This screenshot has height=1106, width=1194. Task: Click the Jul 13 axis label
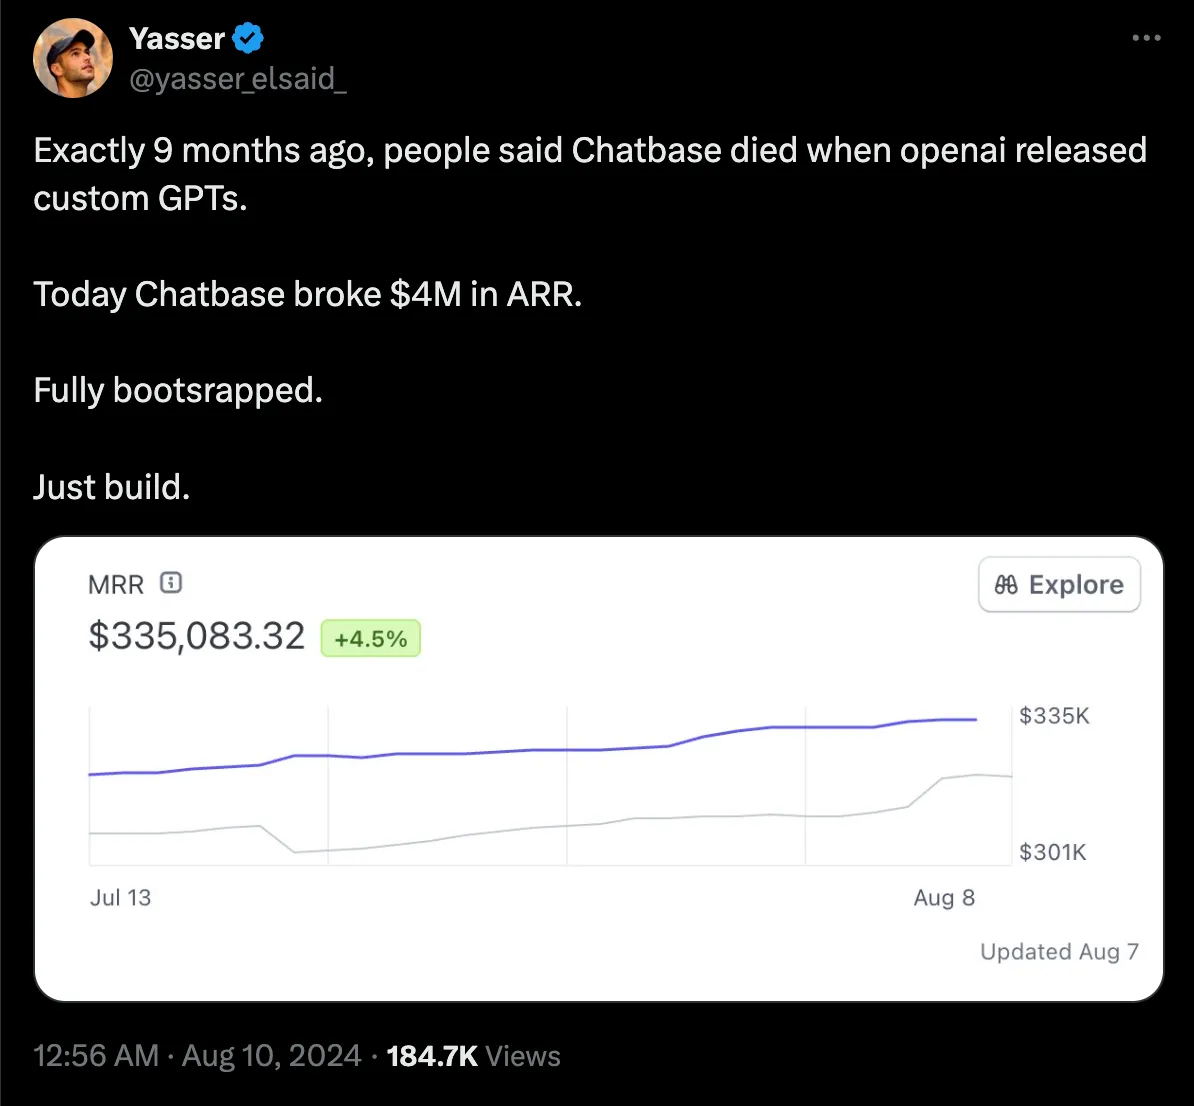click(x=120, y=897)
